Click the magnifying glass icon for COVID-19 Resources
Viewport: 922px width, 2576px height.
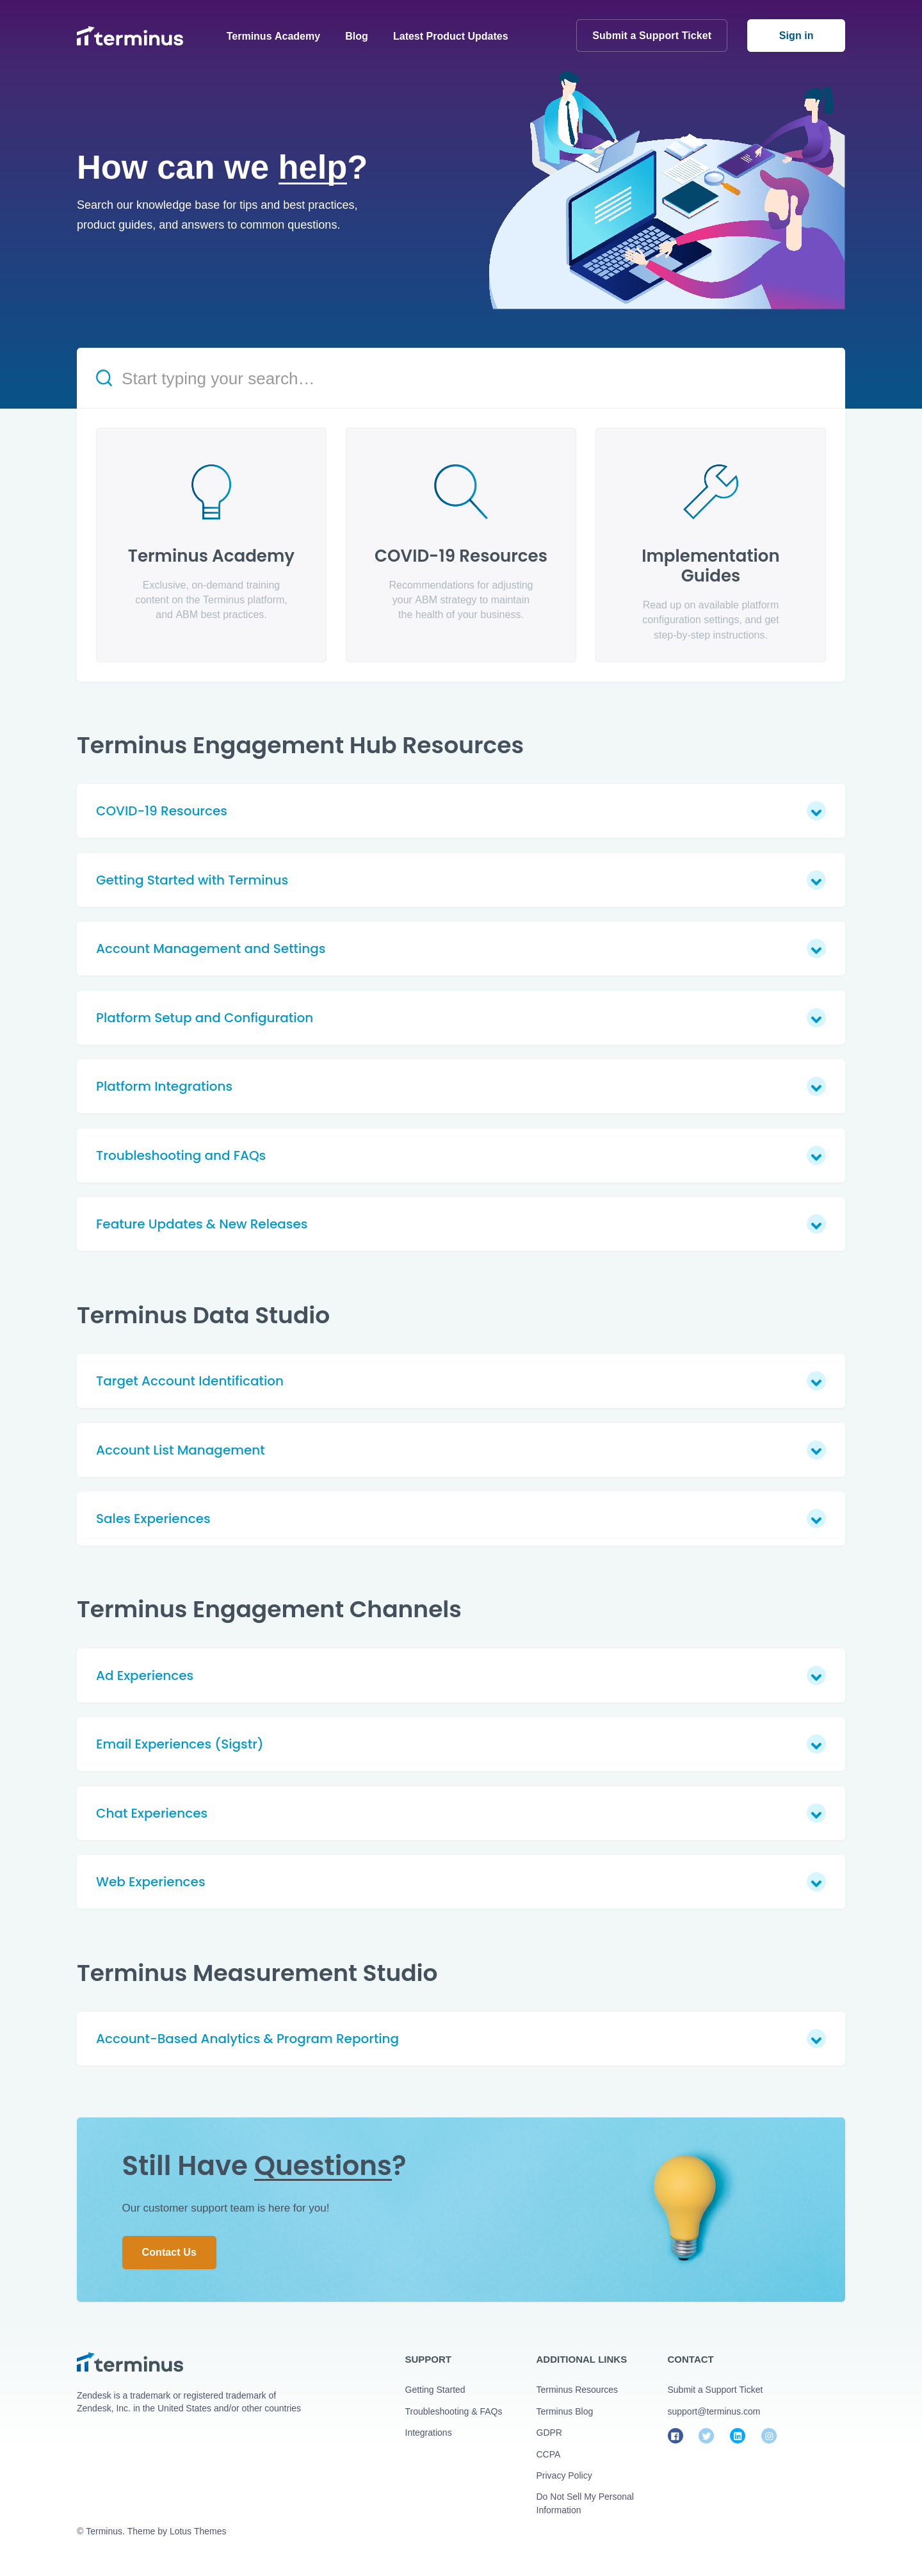click(461, 491)
